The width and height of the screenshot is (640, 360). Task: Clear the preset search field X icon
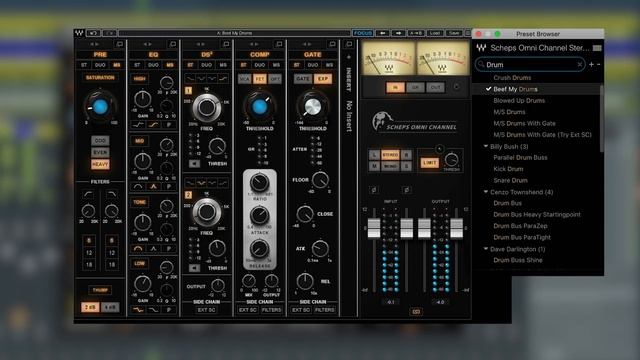(580, 64)
